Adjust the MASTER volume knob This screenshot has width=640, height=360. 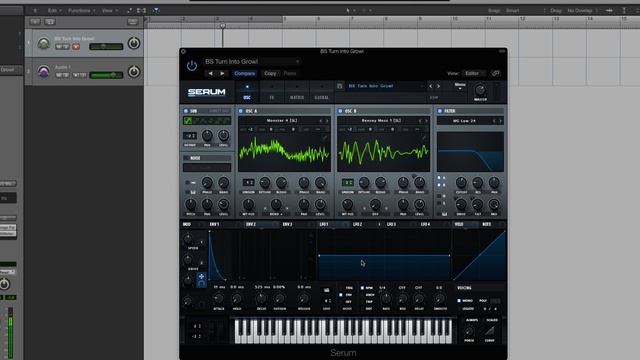(480, 90)
